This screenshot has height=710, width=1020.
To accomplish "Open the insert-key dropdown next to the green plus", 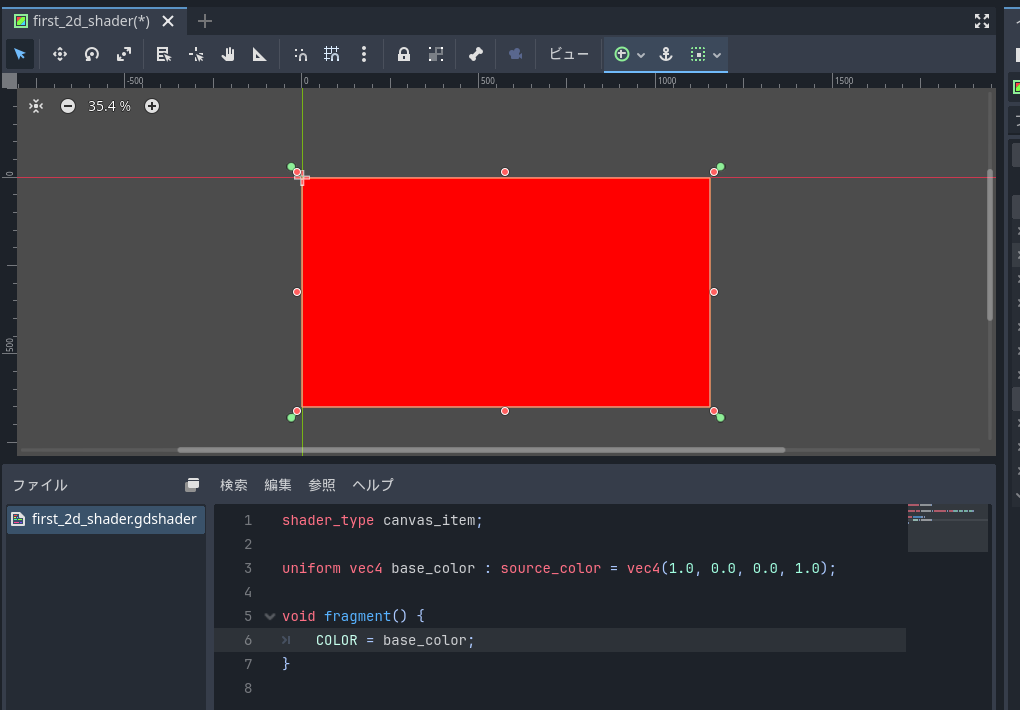I will click(641, 54).
